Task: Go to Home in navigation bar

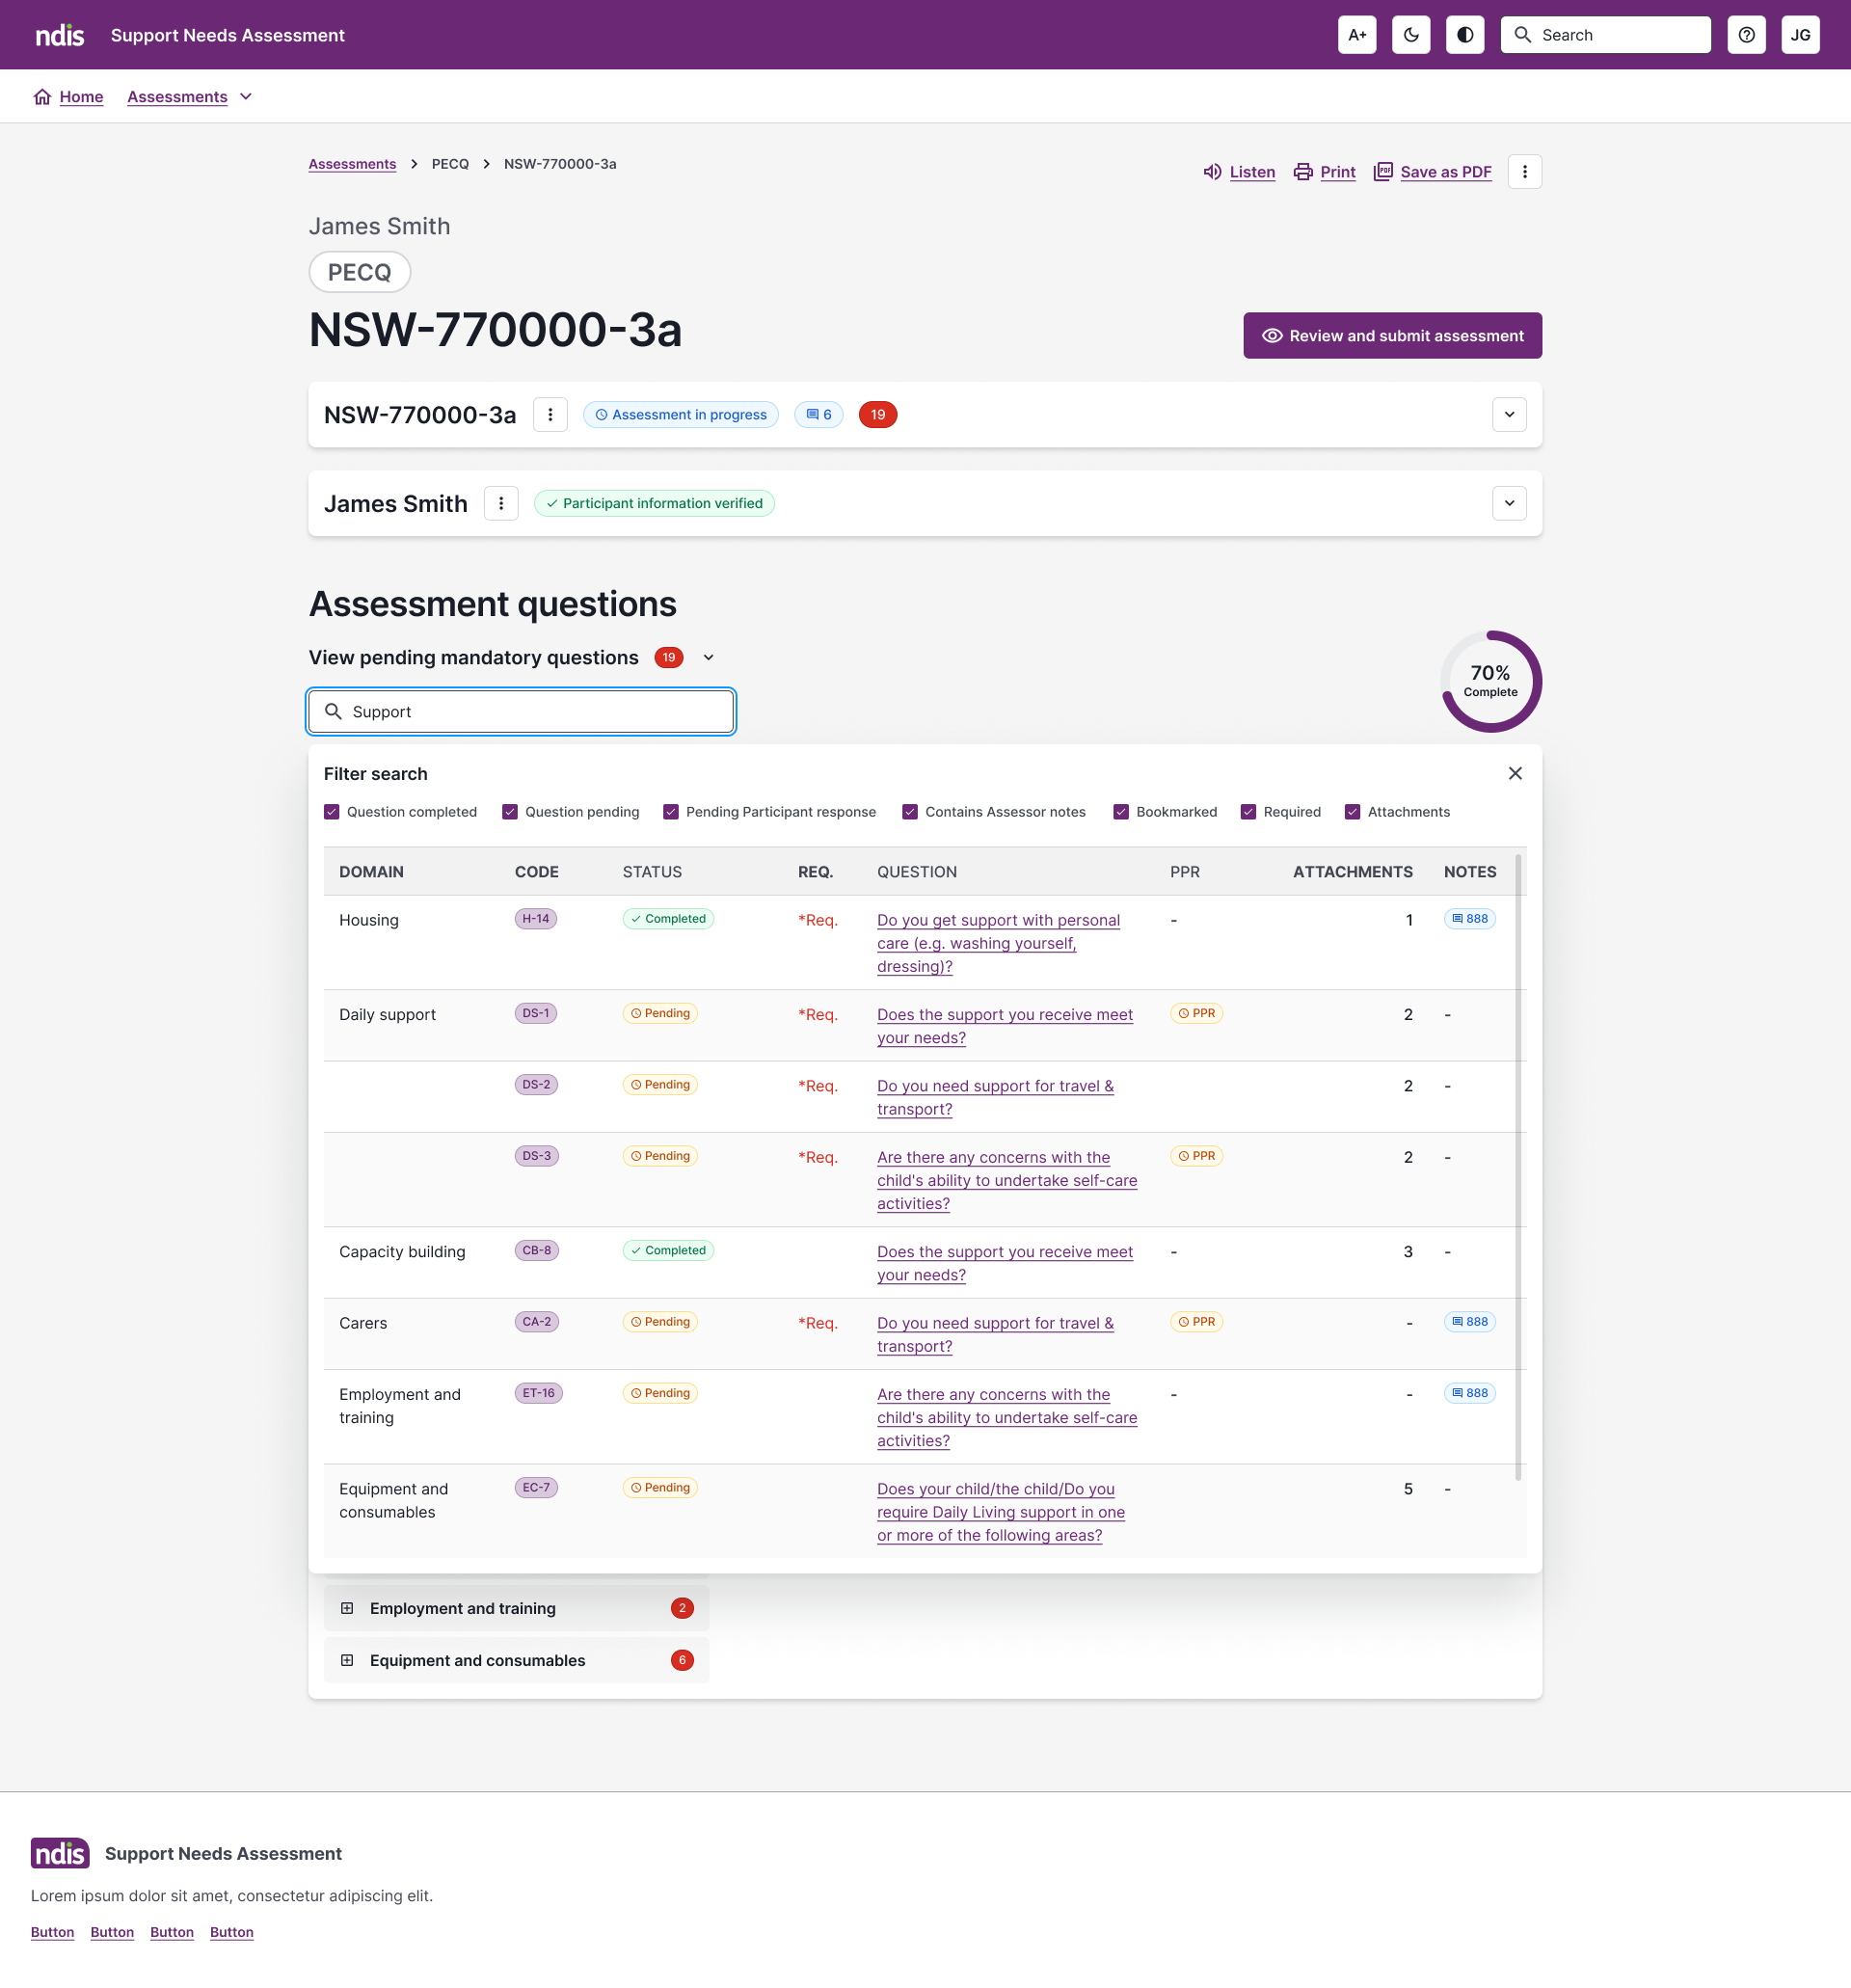Action: pyautogui.click(x=81, y=97)
